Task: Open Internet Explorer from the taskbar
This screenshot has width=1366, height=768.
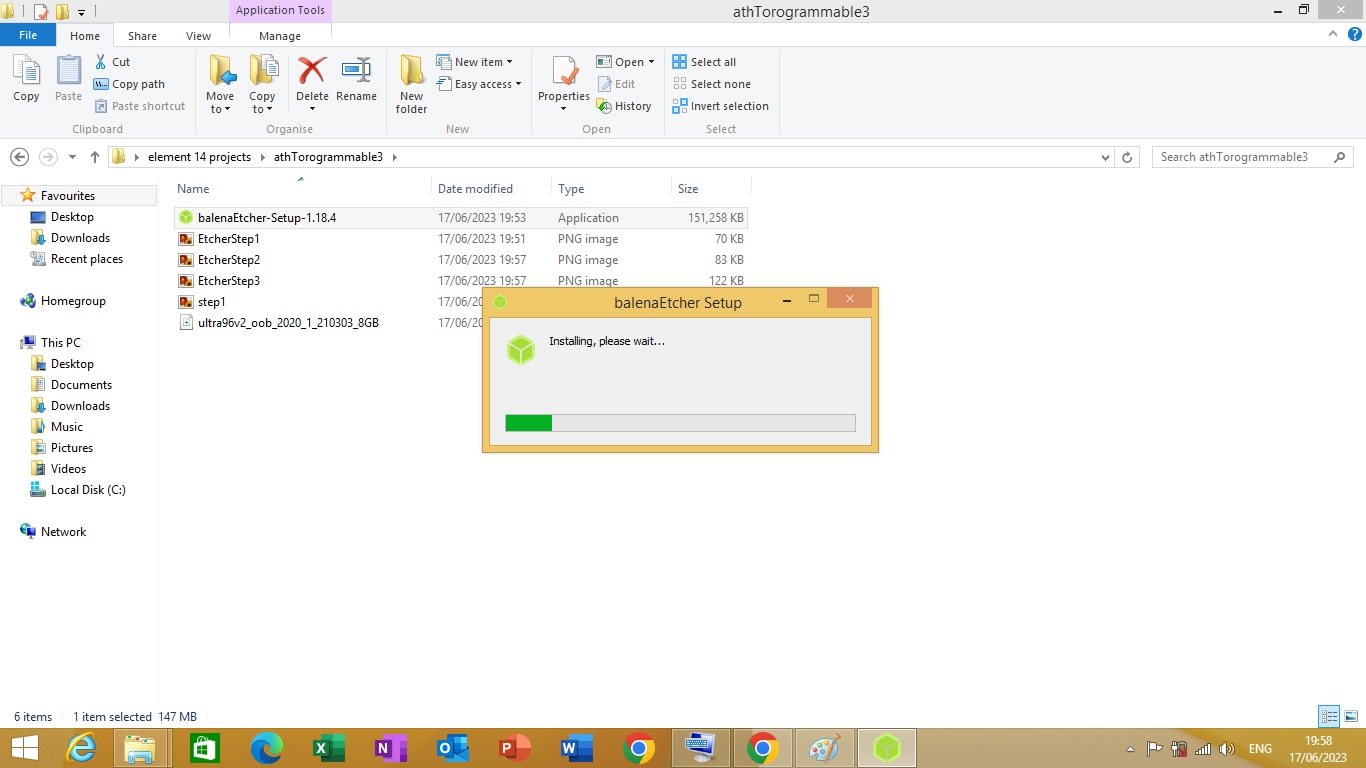Action: pos(81,748)
